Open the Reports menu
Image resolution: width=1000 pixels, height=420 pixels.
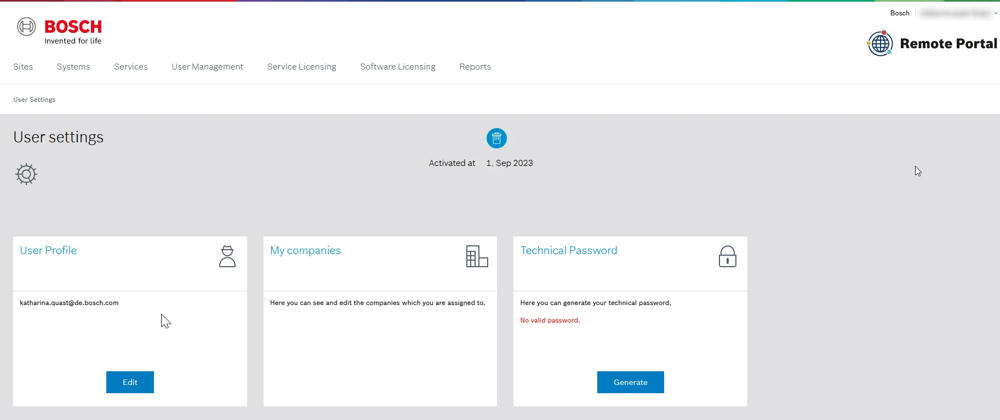(x=475, y=66)
